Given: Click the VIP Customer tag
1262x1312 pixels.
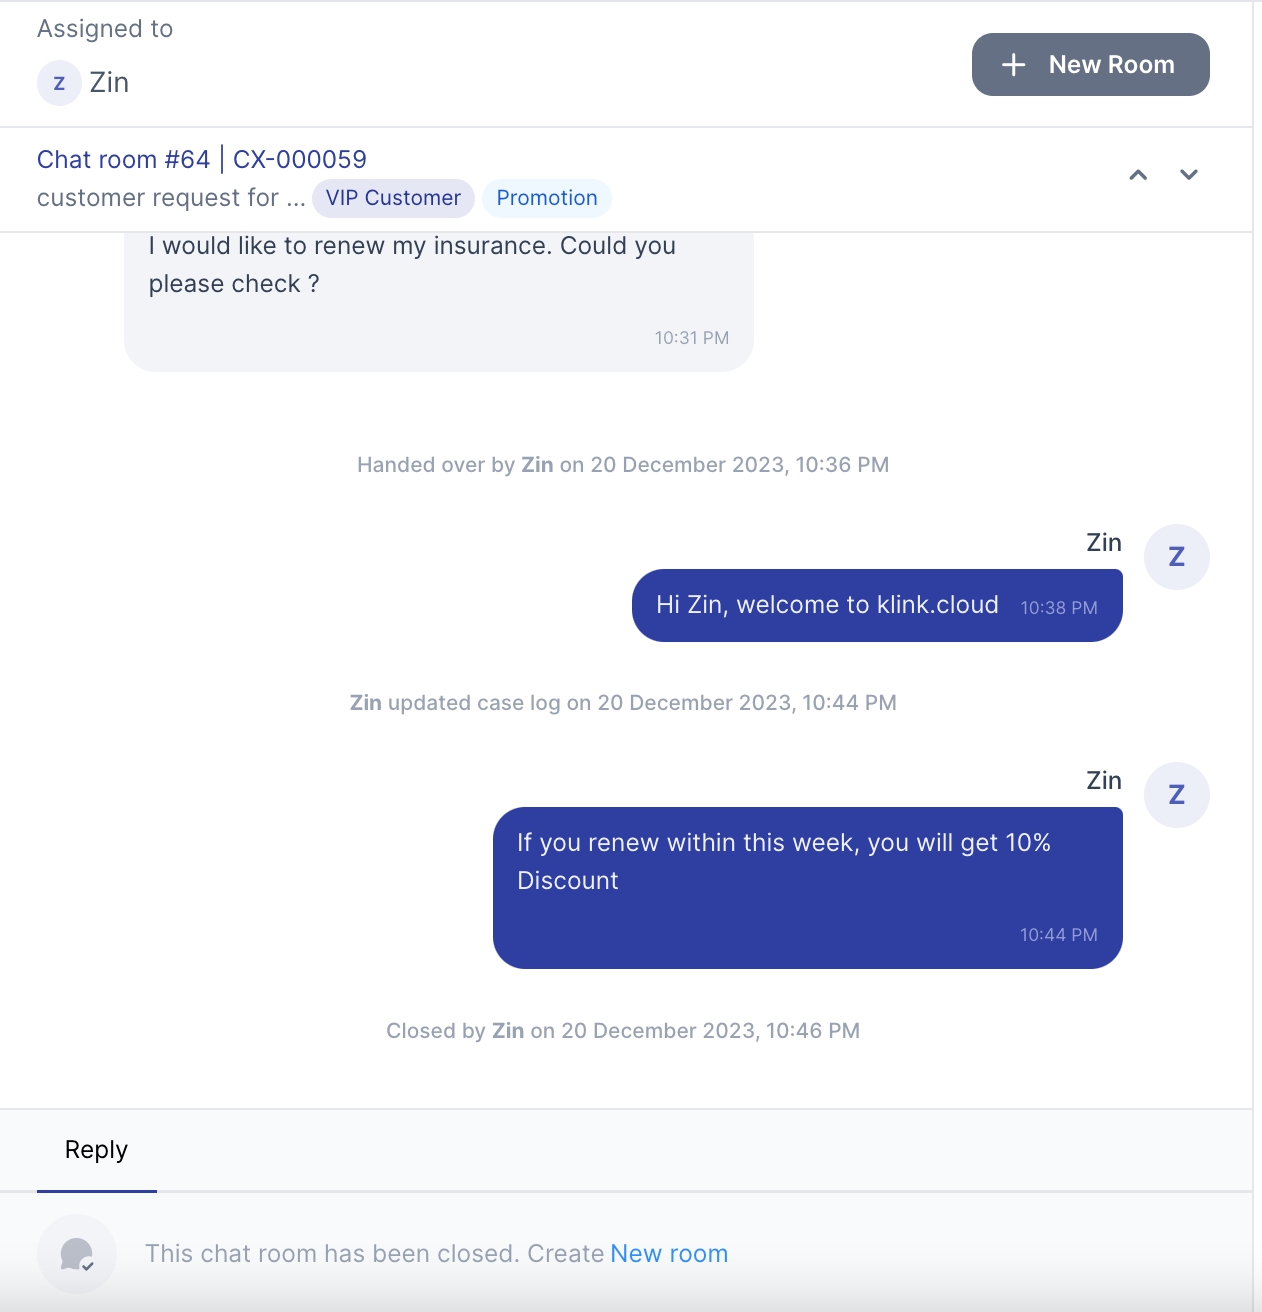Looking at the screenshot, I should (x=393, y=198).
